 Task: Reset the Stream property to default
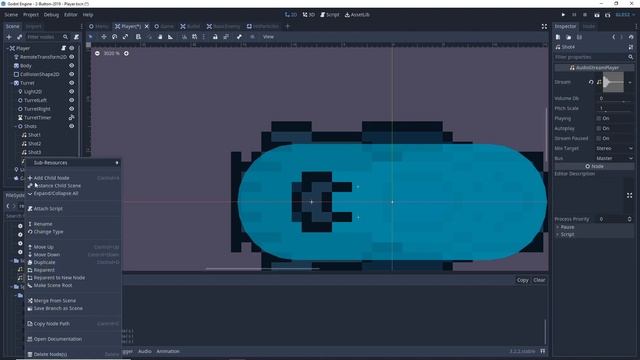click(591, 82)
